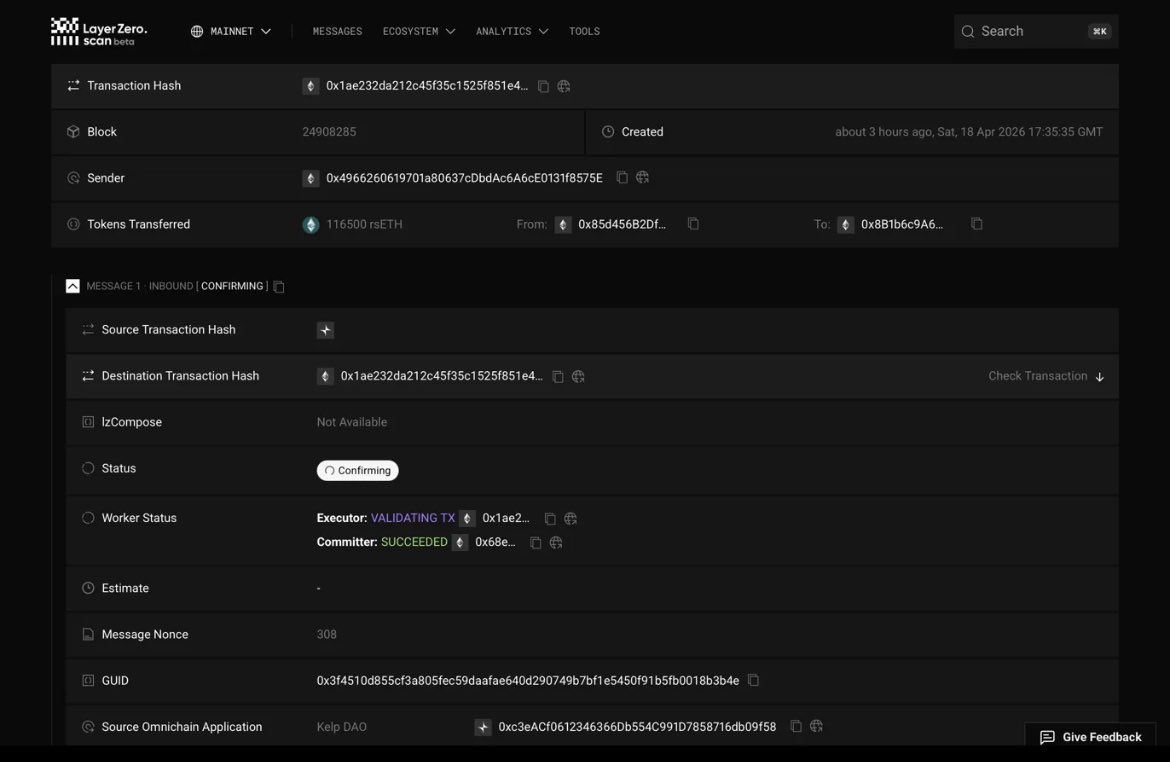The image size is (1170, 762).
Task: Expand the Analytics menu
Action: pyautogui.click(x=512, y=31)
